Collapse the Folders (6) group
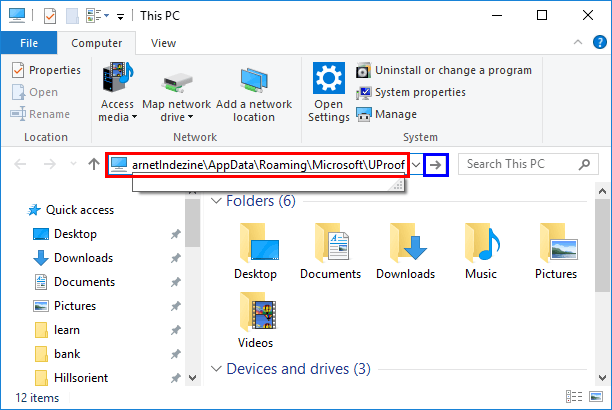The height and width of the screenshot is (410, 612). click(x=216, y=201)
